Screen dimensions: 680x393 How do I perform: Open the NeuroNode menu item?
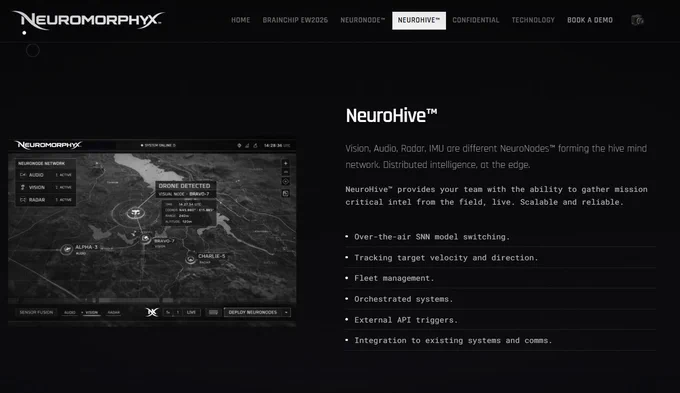363,20
